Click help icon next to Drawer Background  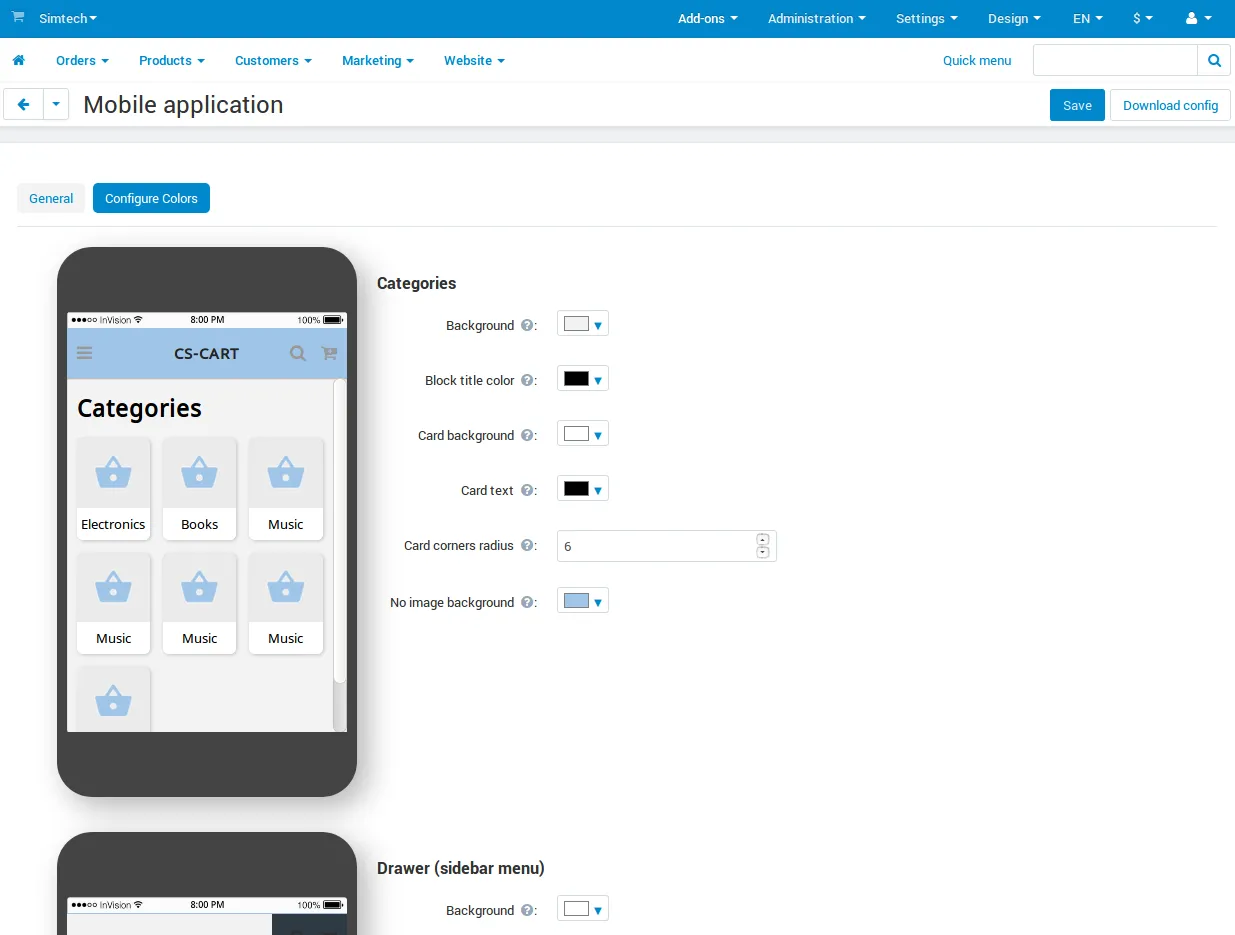(x=527, y=911)
